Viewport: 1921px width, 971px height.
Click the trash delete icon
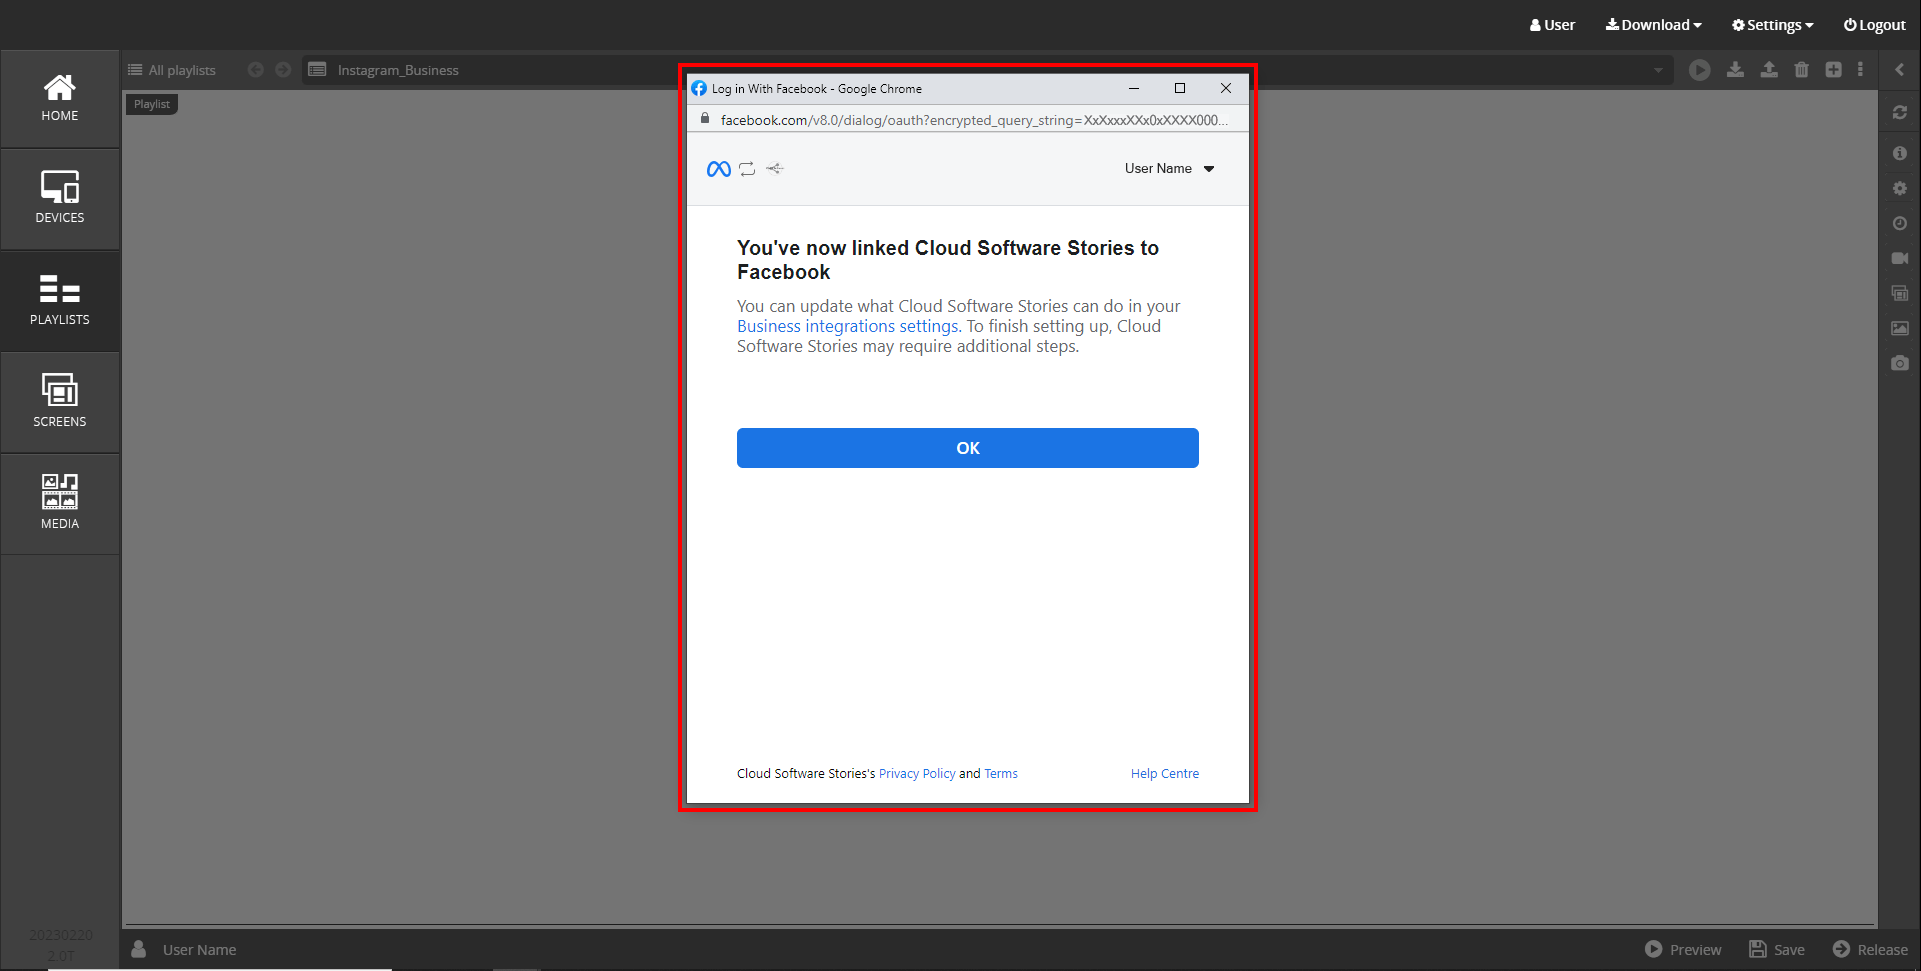1802,70
